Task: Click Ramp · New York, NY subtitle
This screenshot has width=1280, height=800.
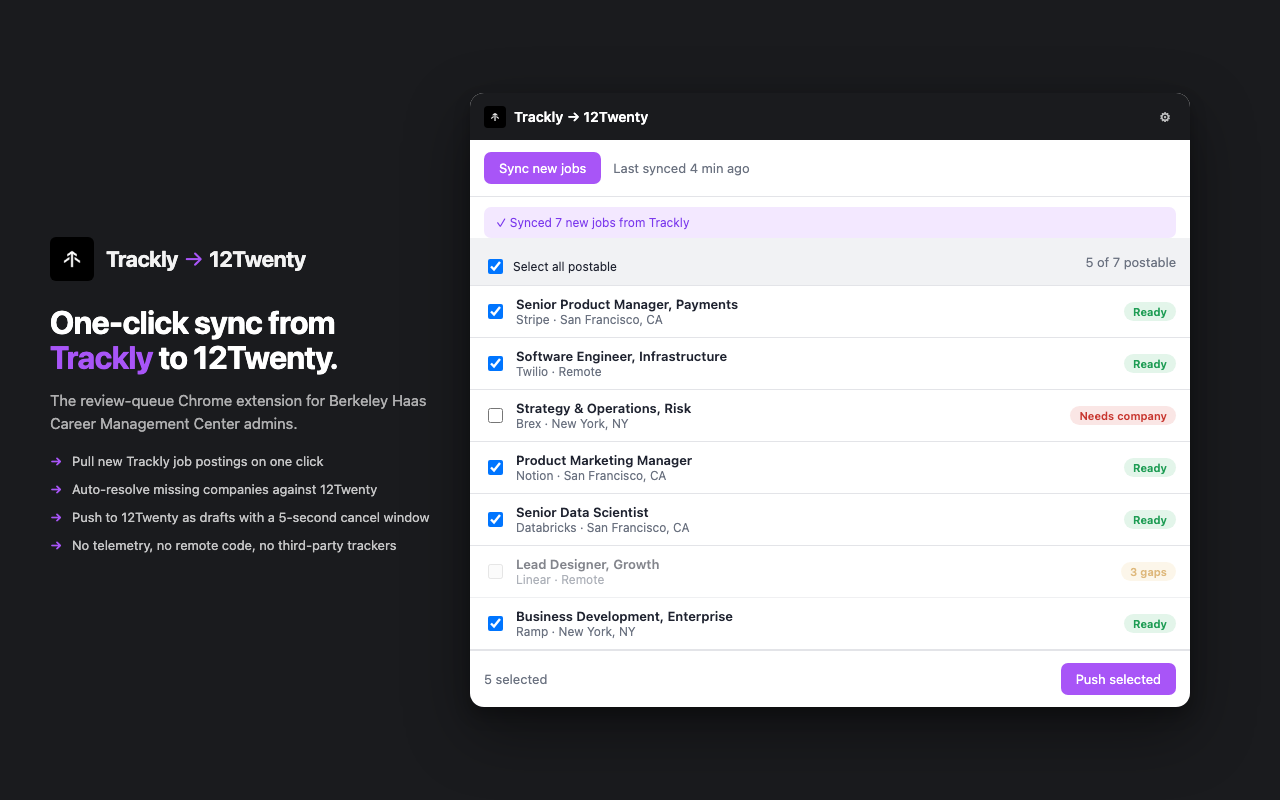Action: point(575,632)
